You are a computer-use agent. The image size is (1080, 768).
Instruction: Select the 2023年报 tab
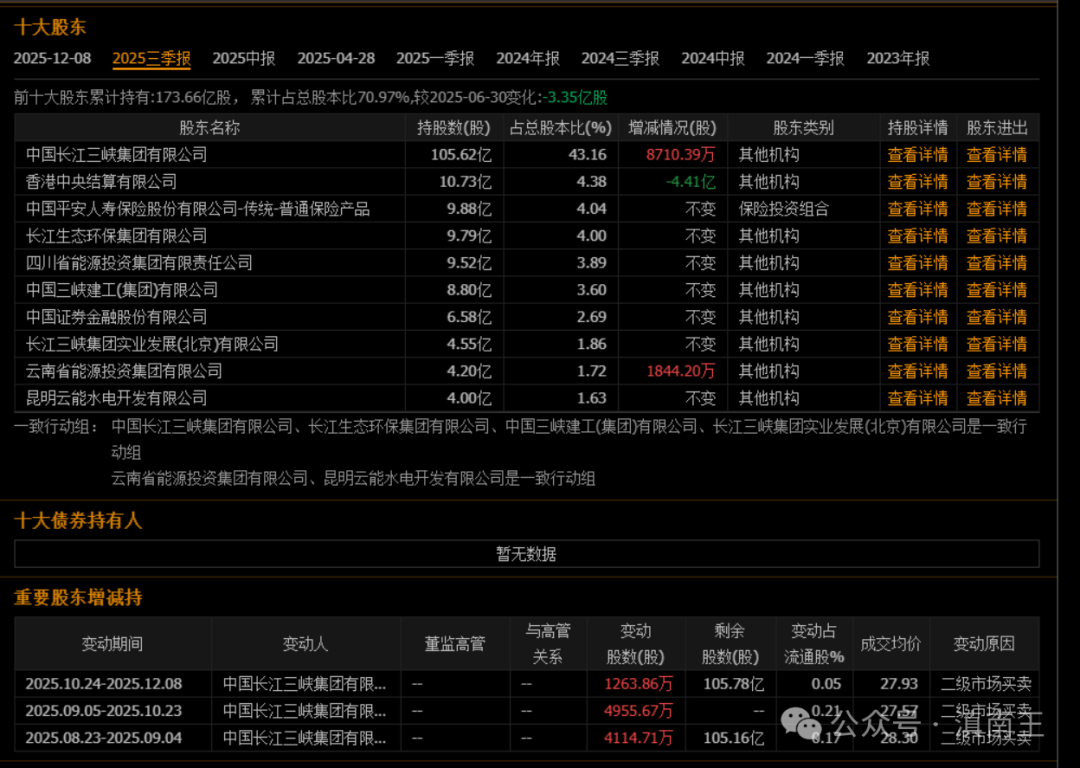click(x=898, y=59)
